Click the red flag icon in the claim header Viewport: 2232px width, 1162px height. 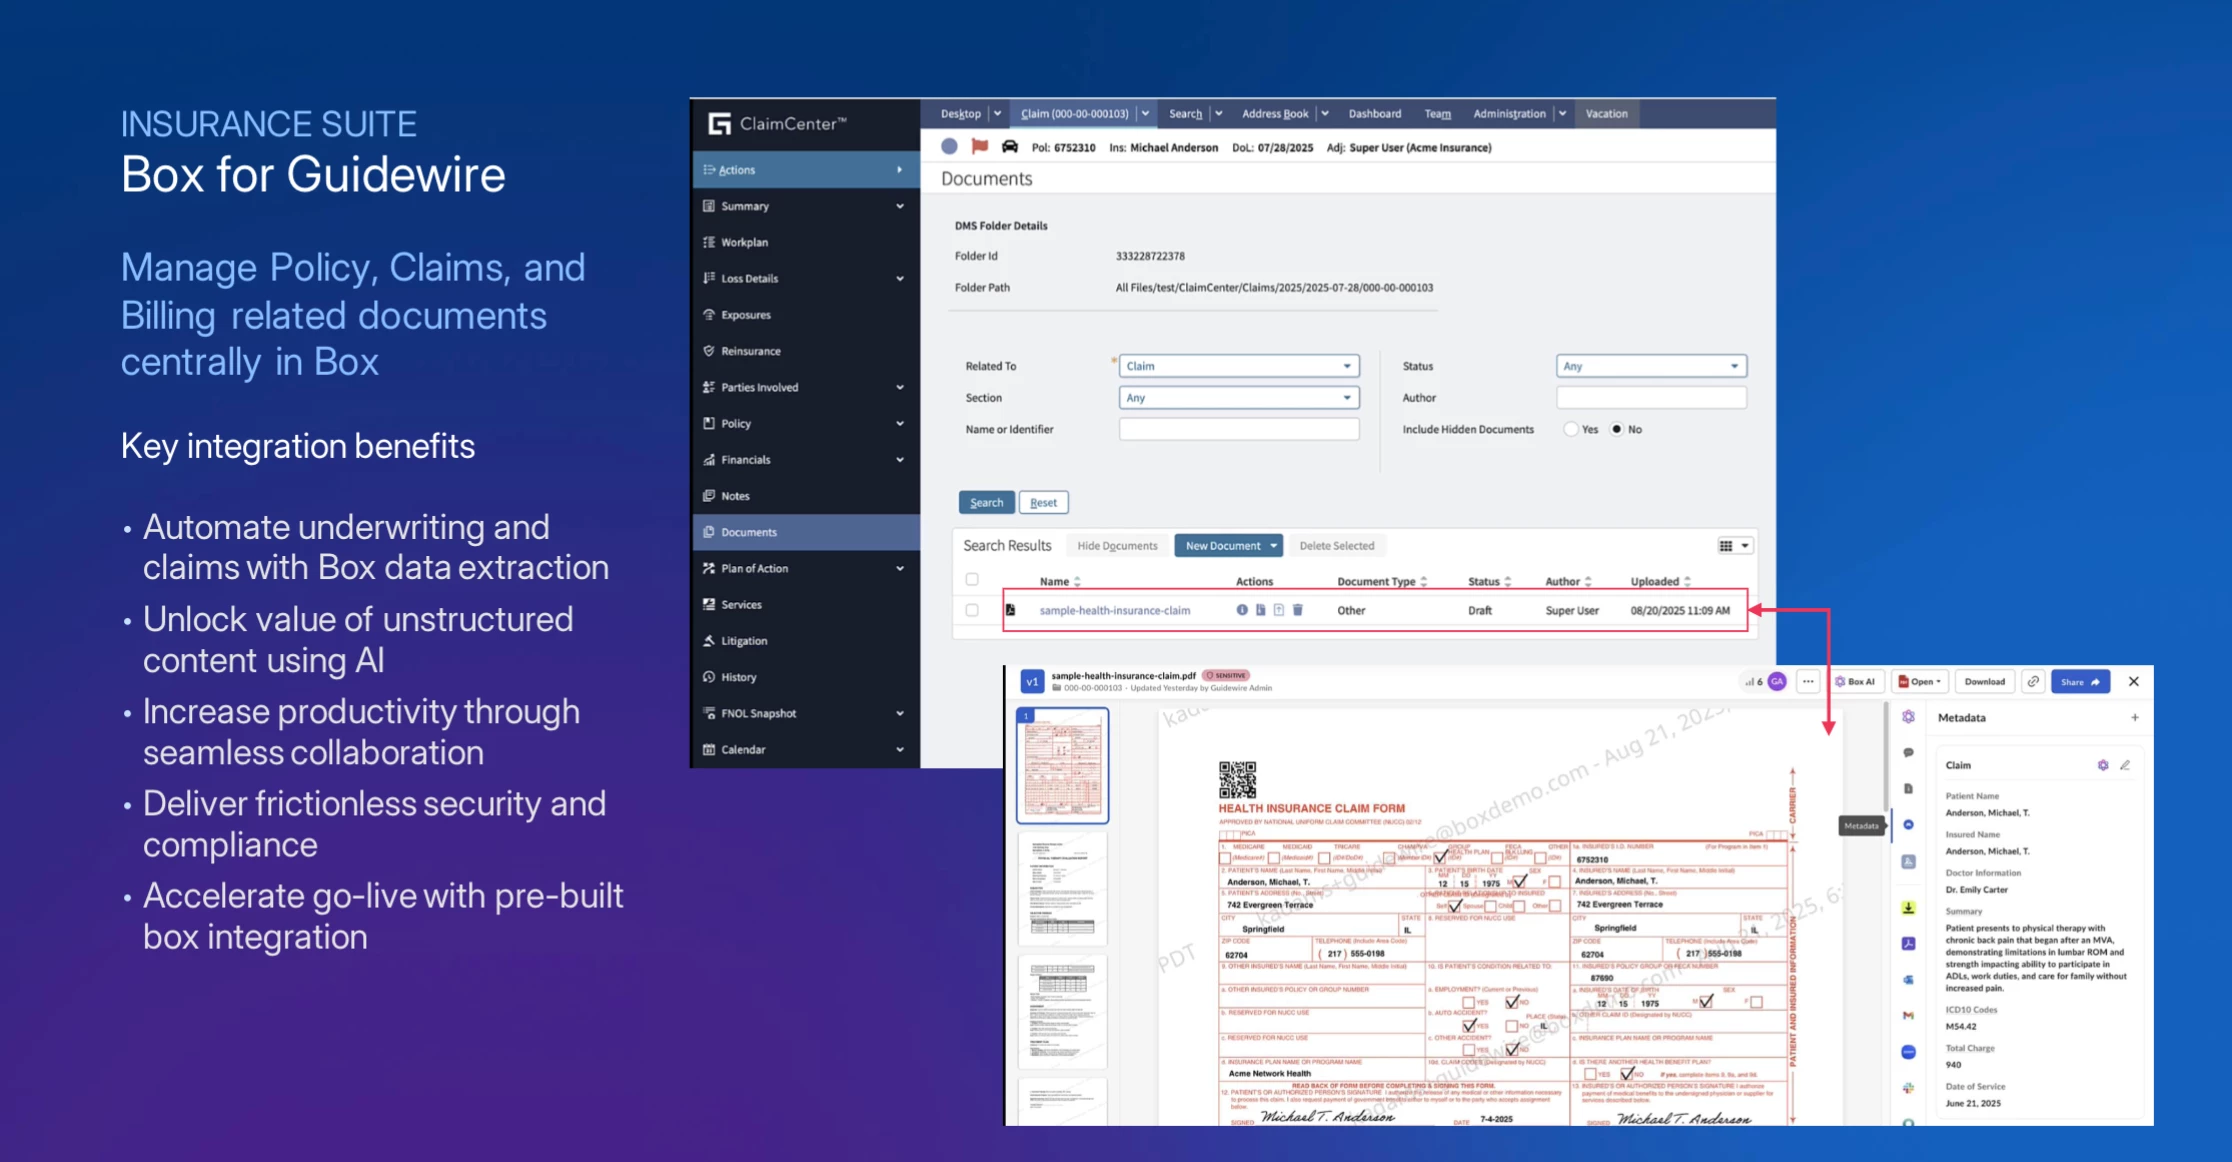tap(980, 147)
